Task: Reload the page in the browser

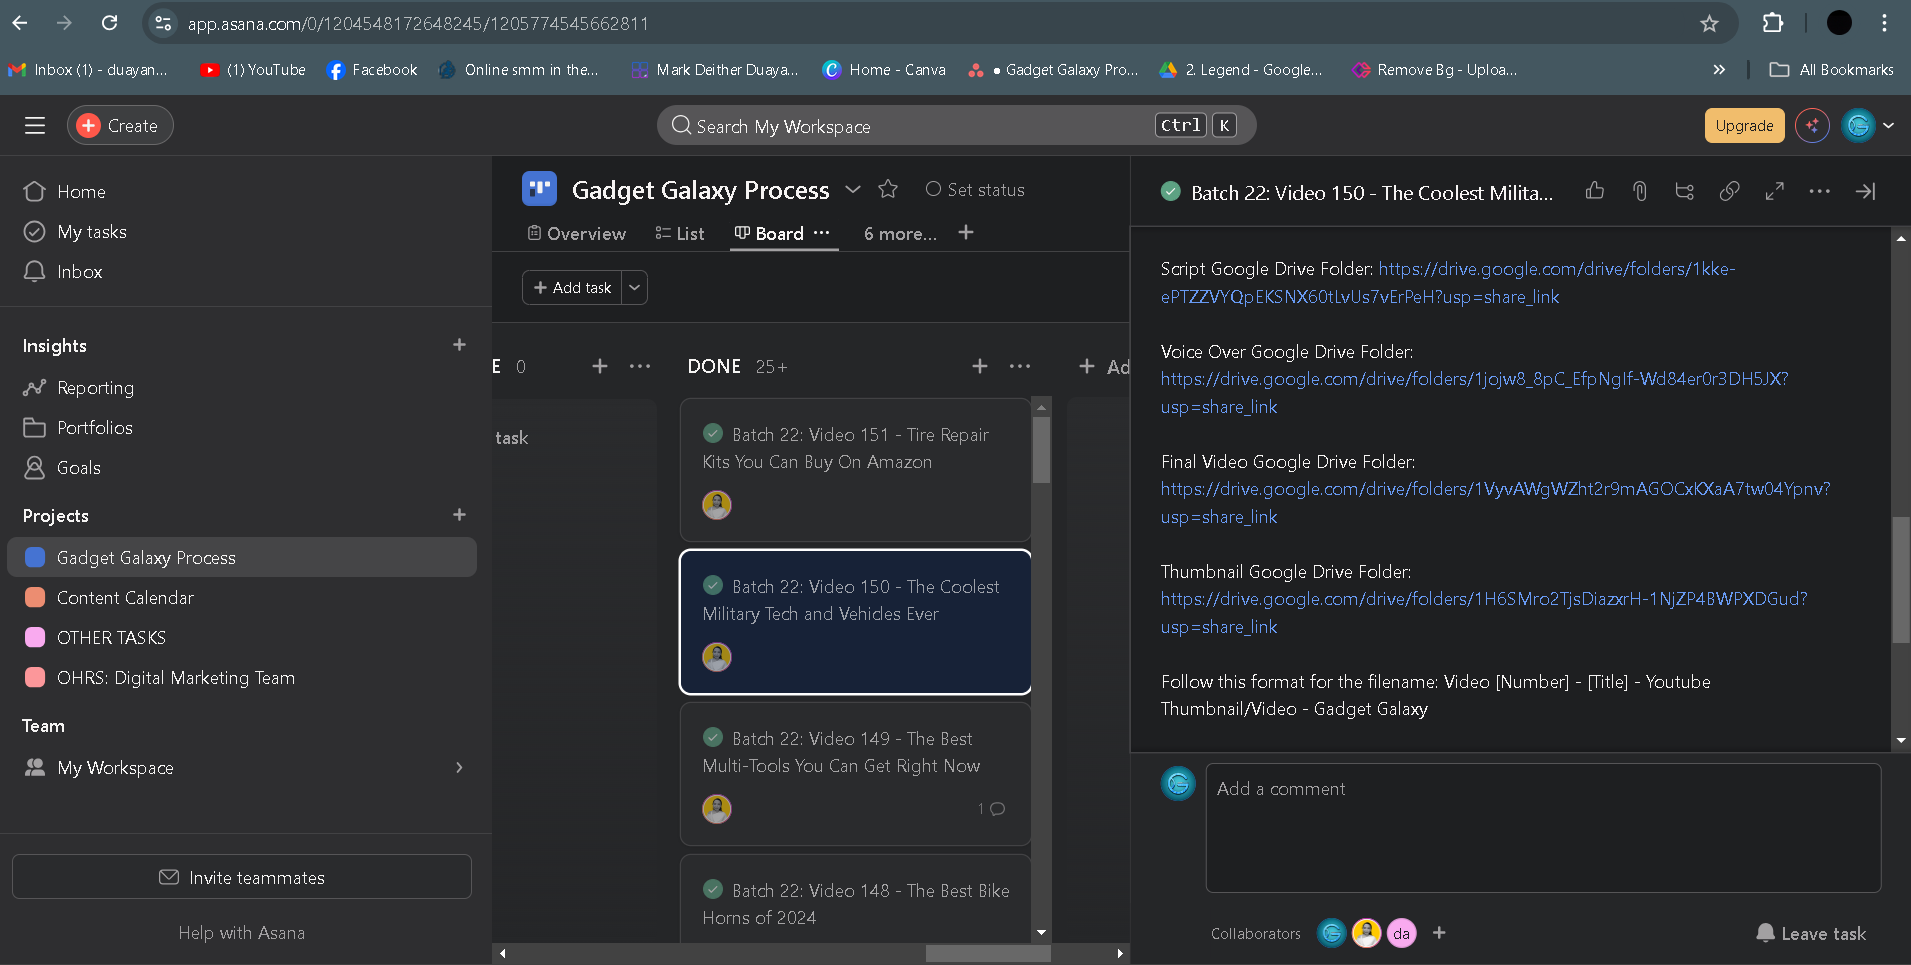Action: pos(110,23)
